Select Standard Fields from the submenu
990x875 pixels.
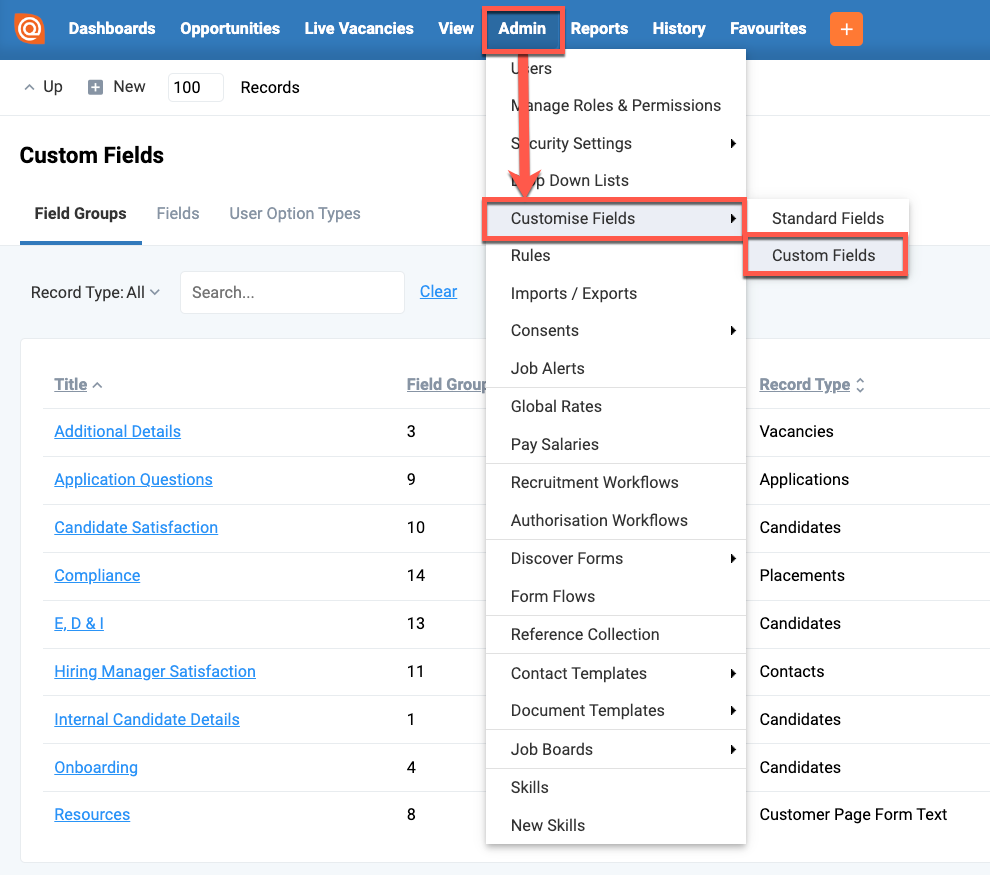pos(827,218)
